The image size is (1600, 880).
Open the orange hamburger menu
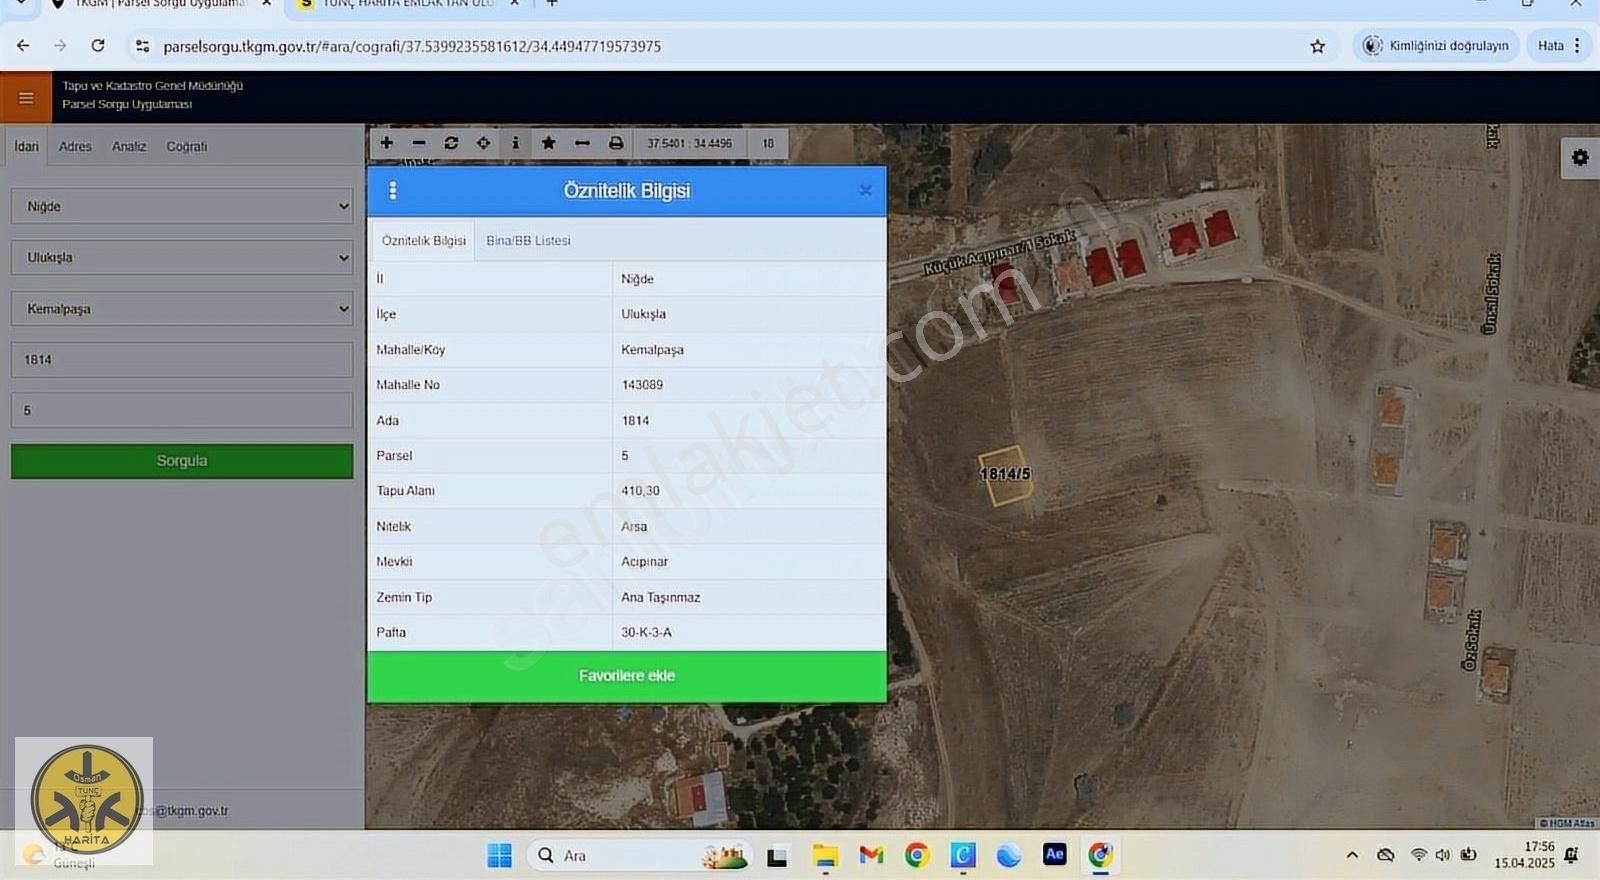coord(26,98)
